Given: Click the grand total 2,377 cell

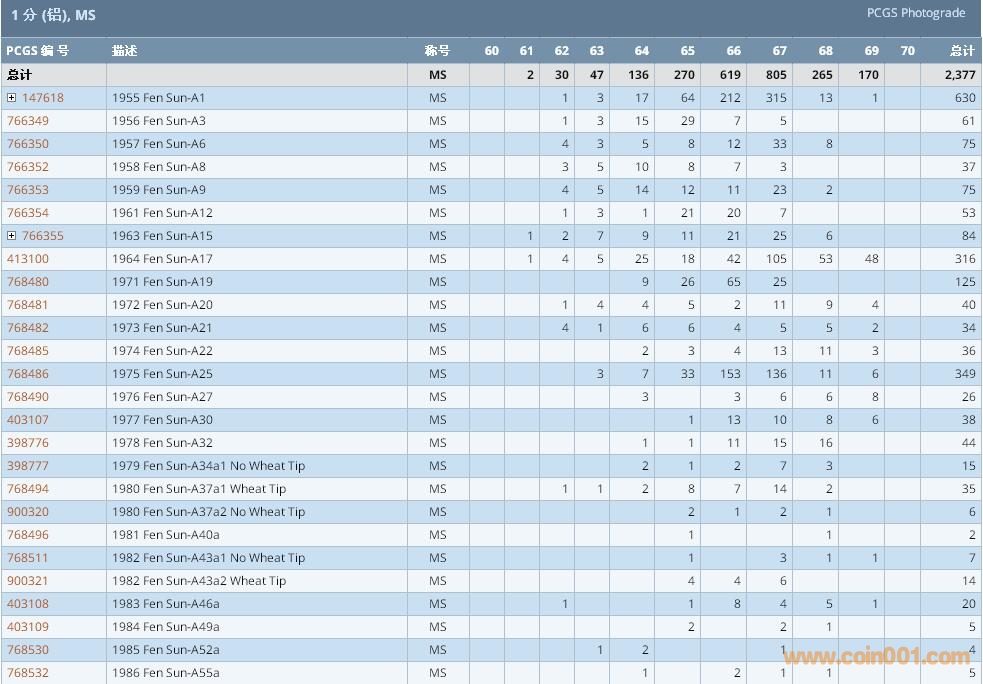Looking at the screenshot, I should (x=959, y=75).
